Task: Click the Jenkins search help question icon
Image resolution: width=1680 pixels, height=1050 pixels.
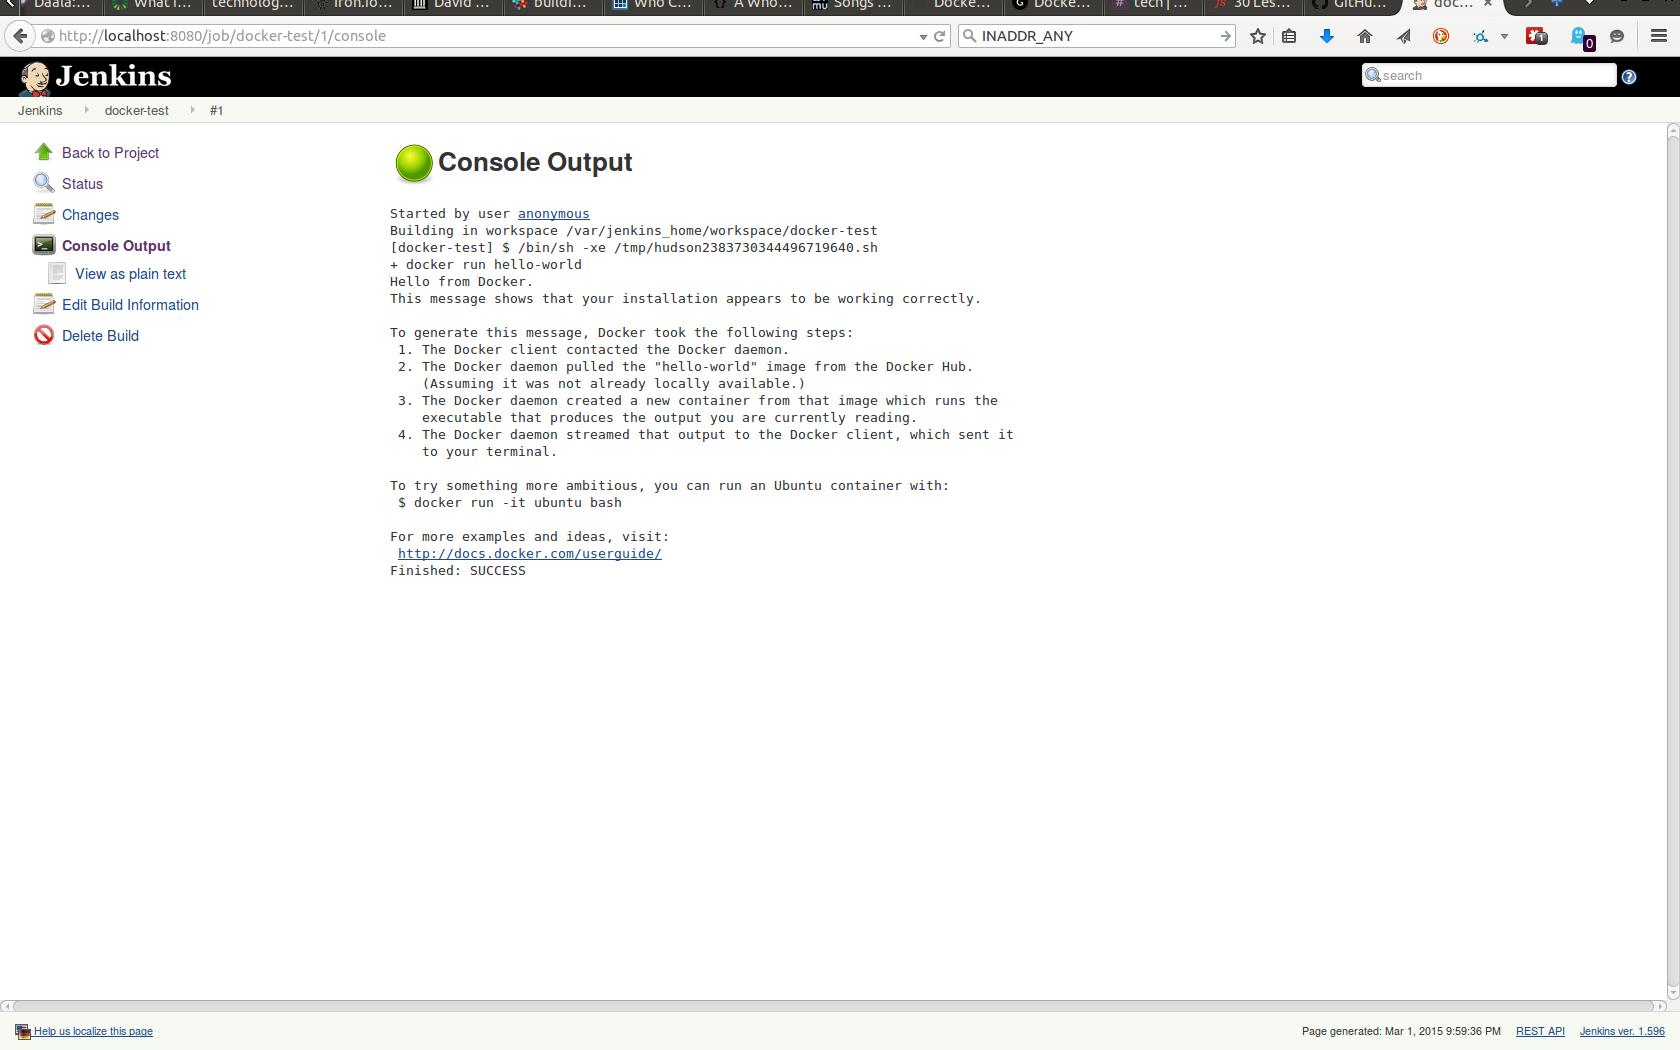Action: point(1629,77)
